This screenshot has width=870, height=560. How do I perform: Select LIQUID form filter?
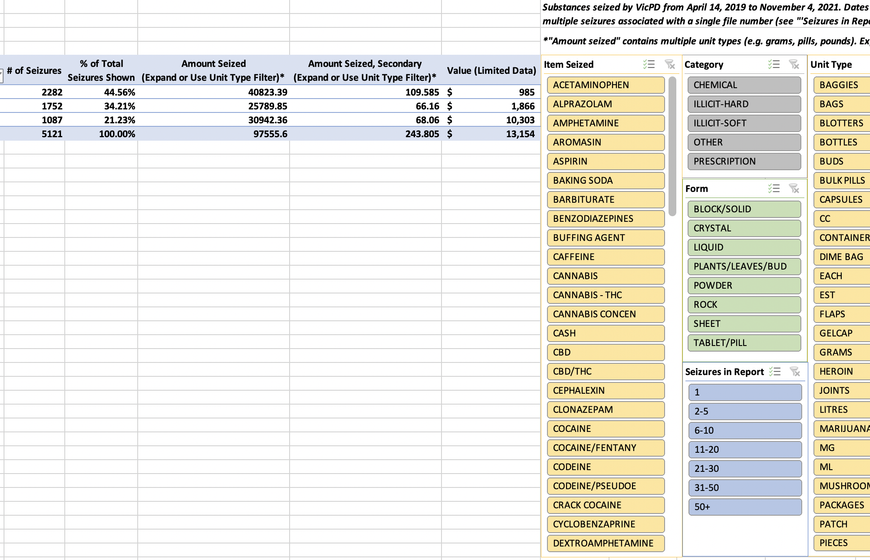pos(744,248)
